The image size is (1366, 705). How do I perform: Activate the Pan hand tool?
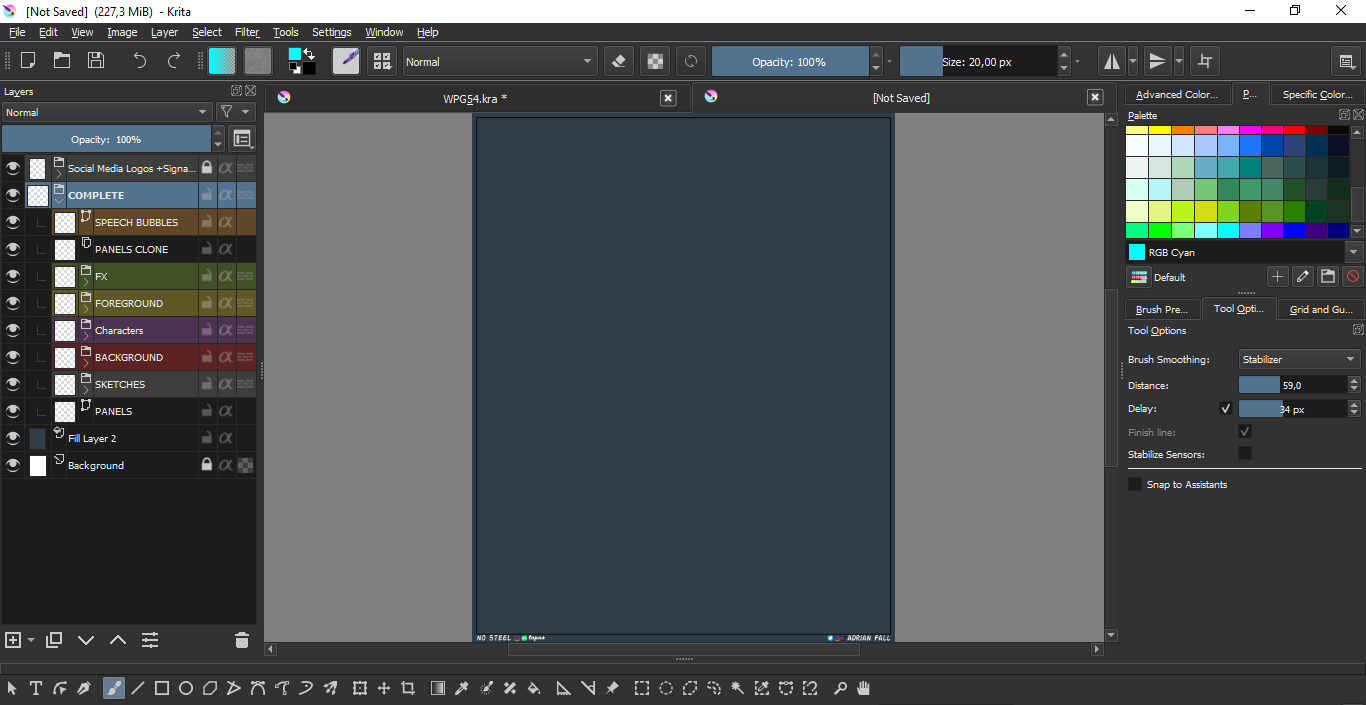pyautogui.click(x=864, y=688)
